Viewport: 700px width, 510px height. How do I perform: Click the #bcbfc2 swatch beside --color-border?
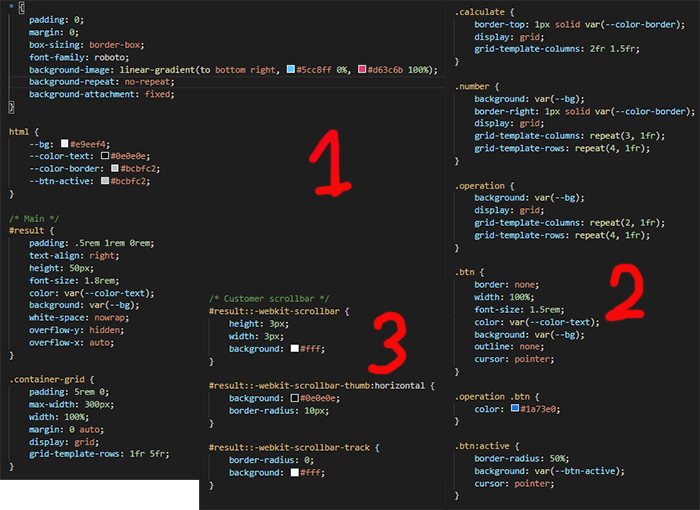coord(115,168)
